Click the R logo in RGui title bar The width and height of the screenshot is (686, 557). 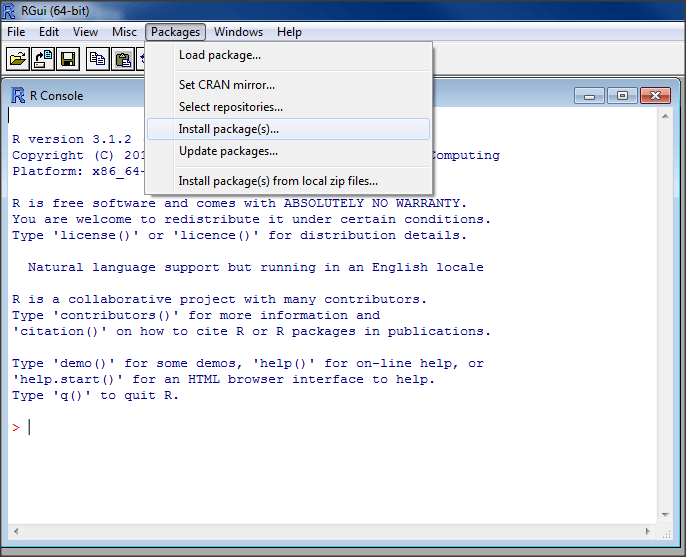[9, 11]
